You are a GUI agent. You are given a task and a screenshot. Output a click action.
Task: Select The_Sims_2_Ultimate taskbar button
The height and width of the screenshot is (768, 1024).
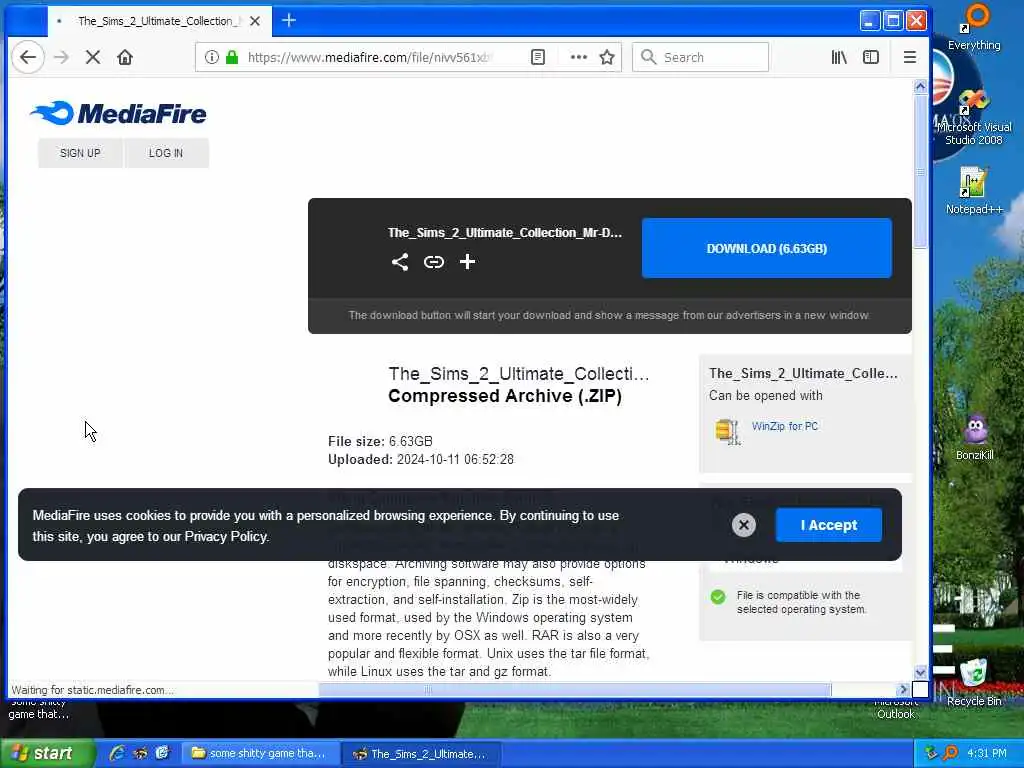point(421,754)
